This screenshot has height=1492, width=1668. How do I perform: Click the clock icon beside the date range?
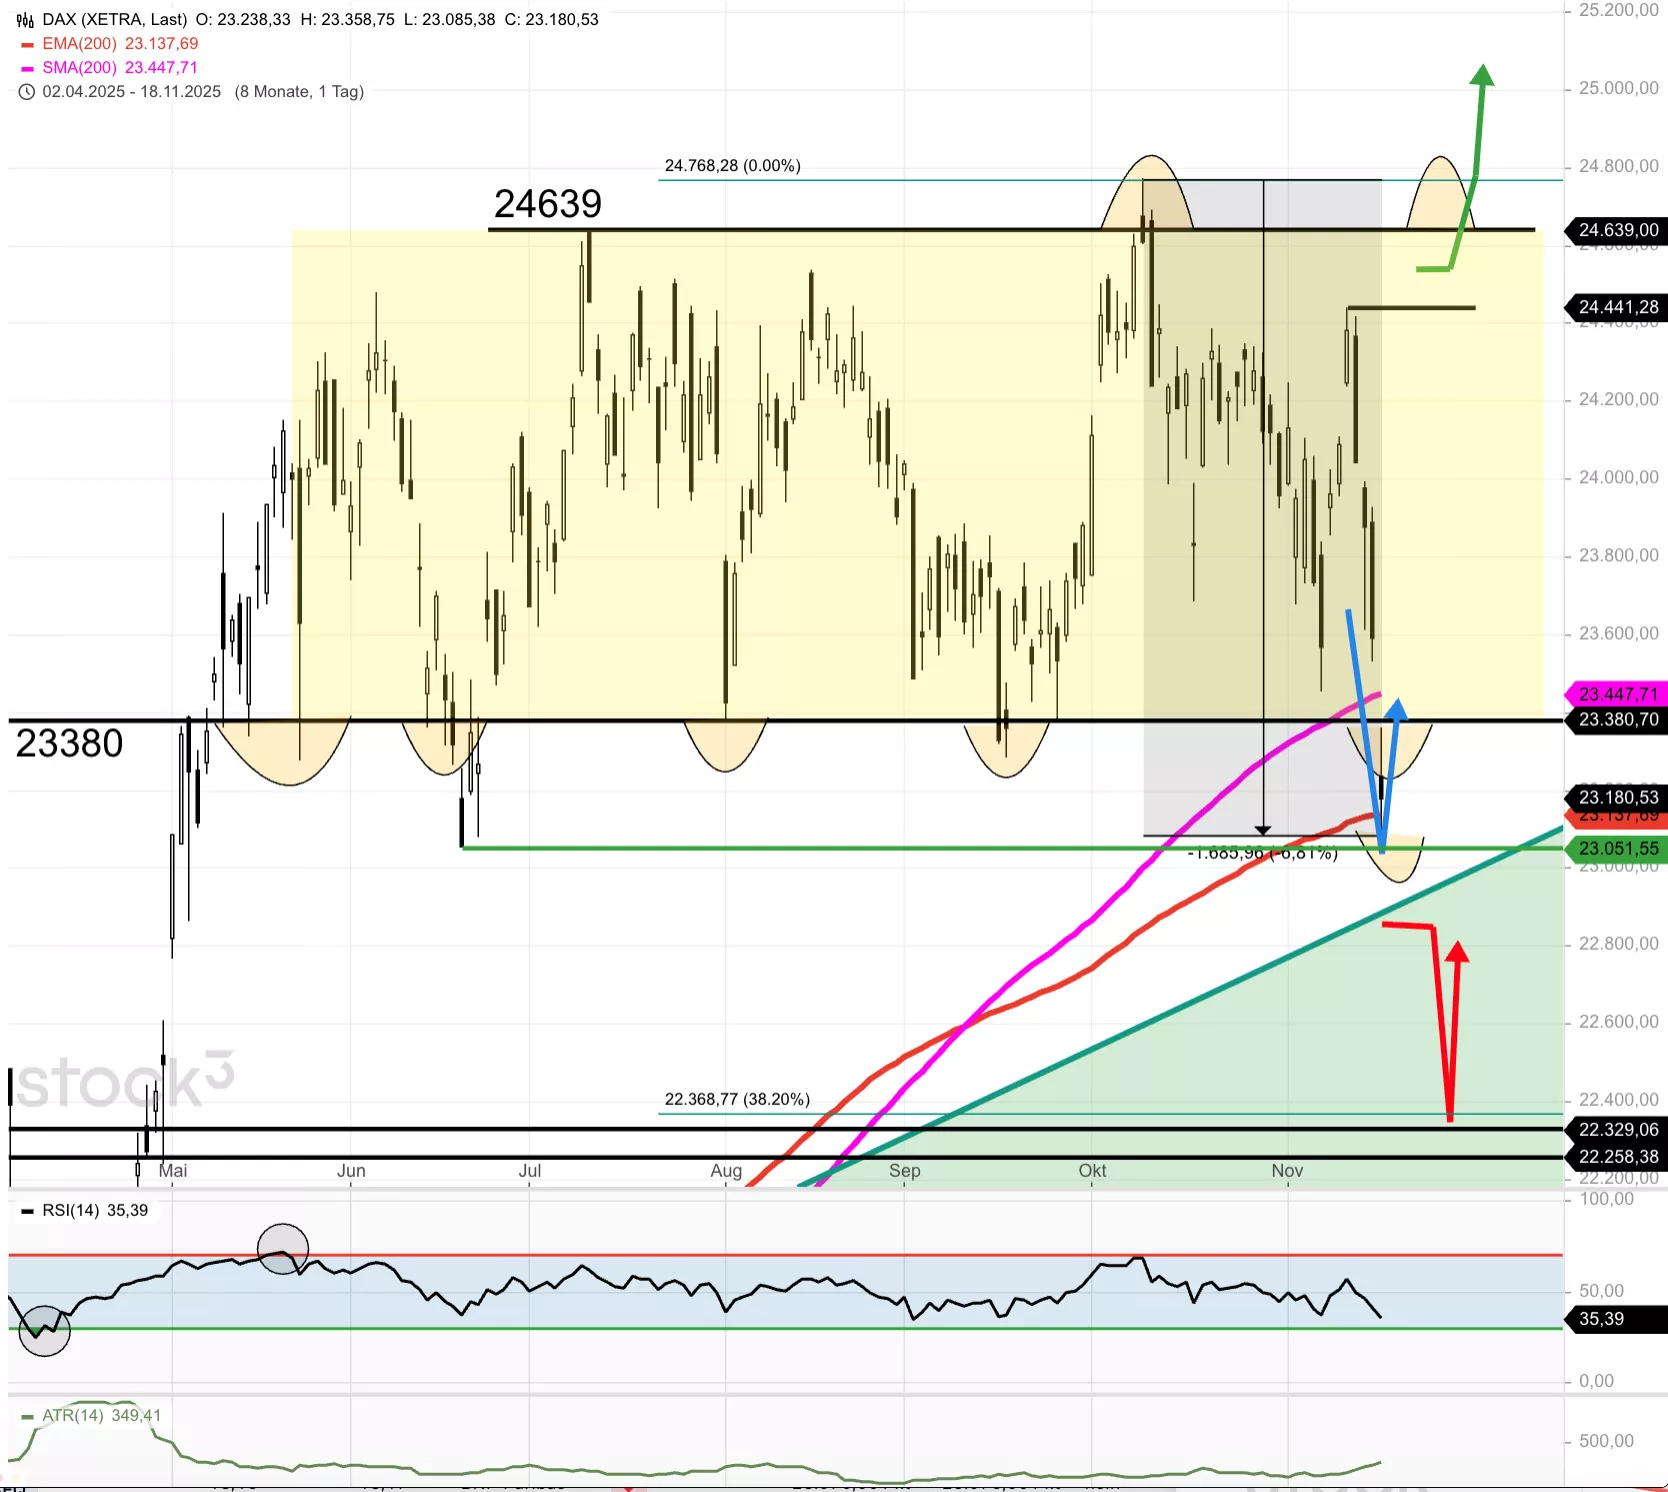27,92
